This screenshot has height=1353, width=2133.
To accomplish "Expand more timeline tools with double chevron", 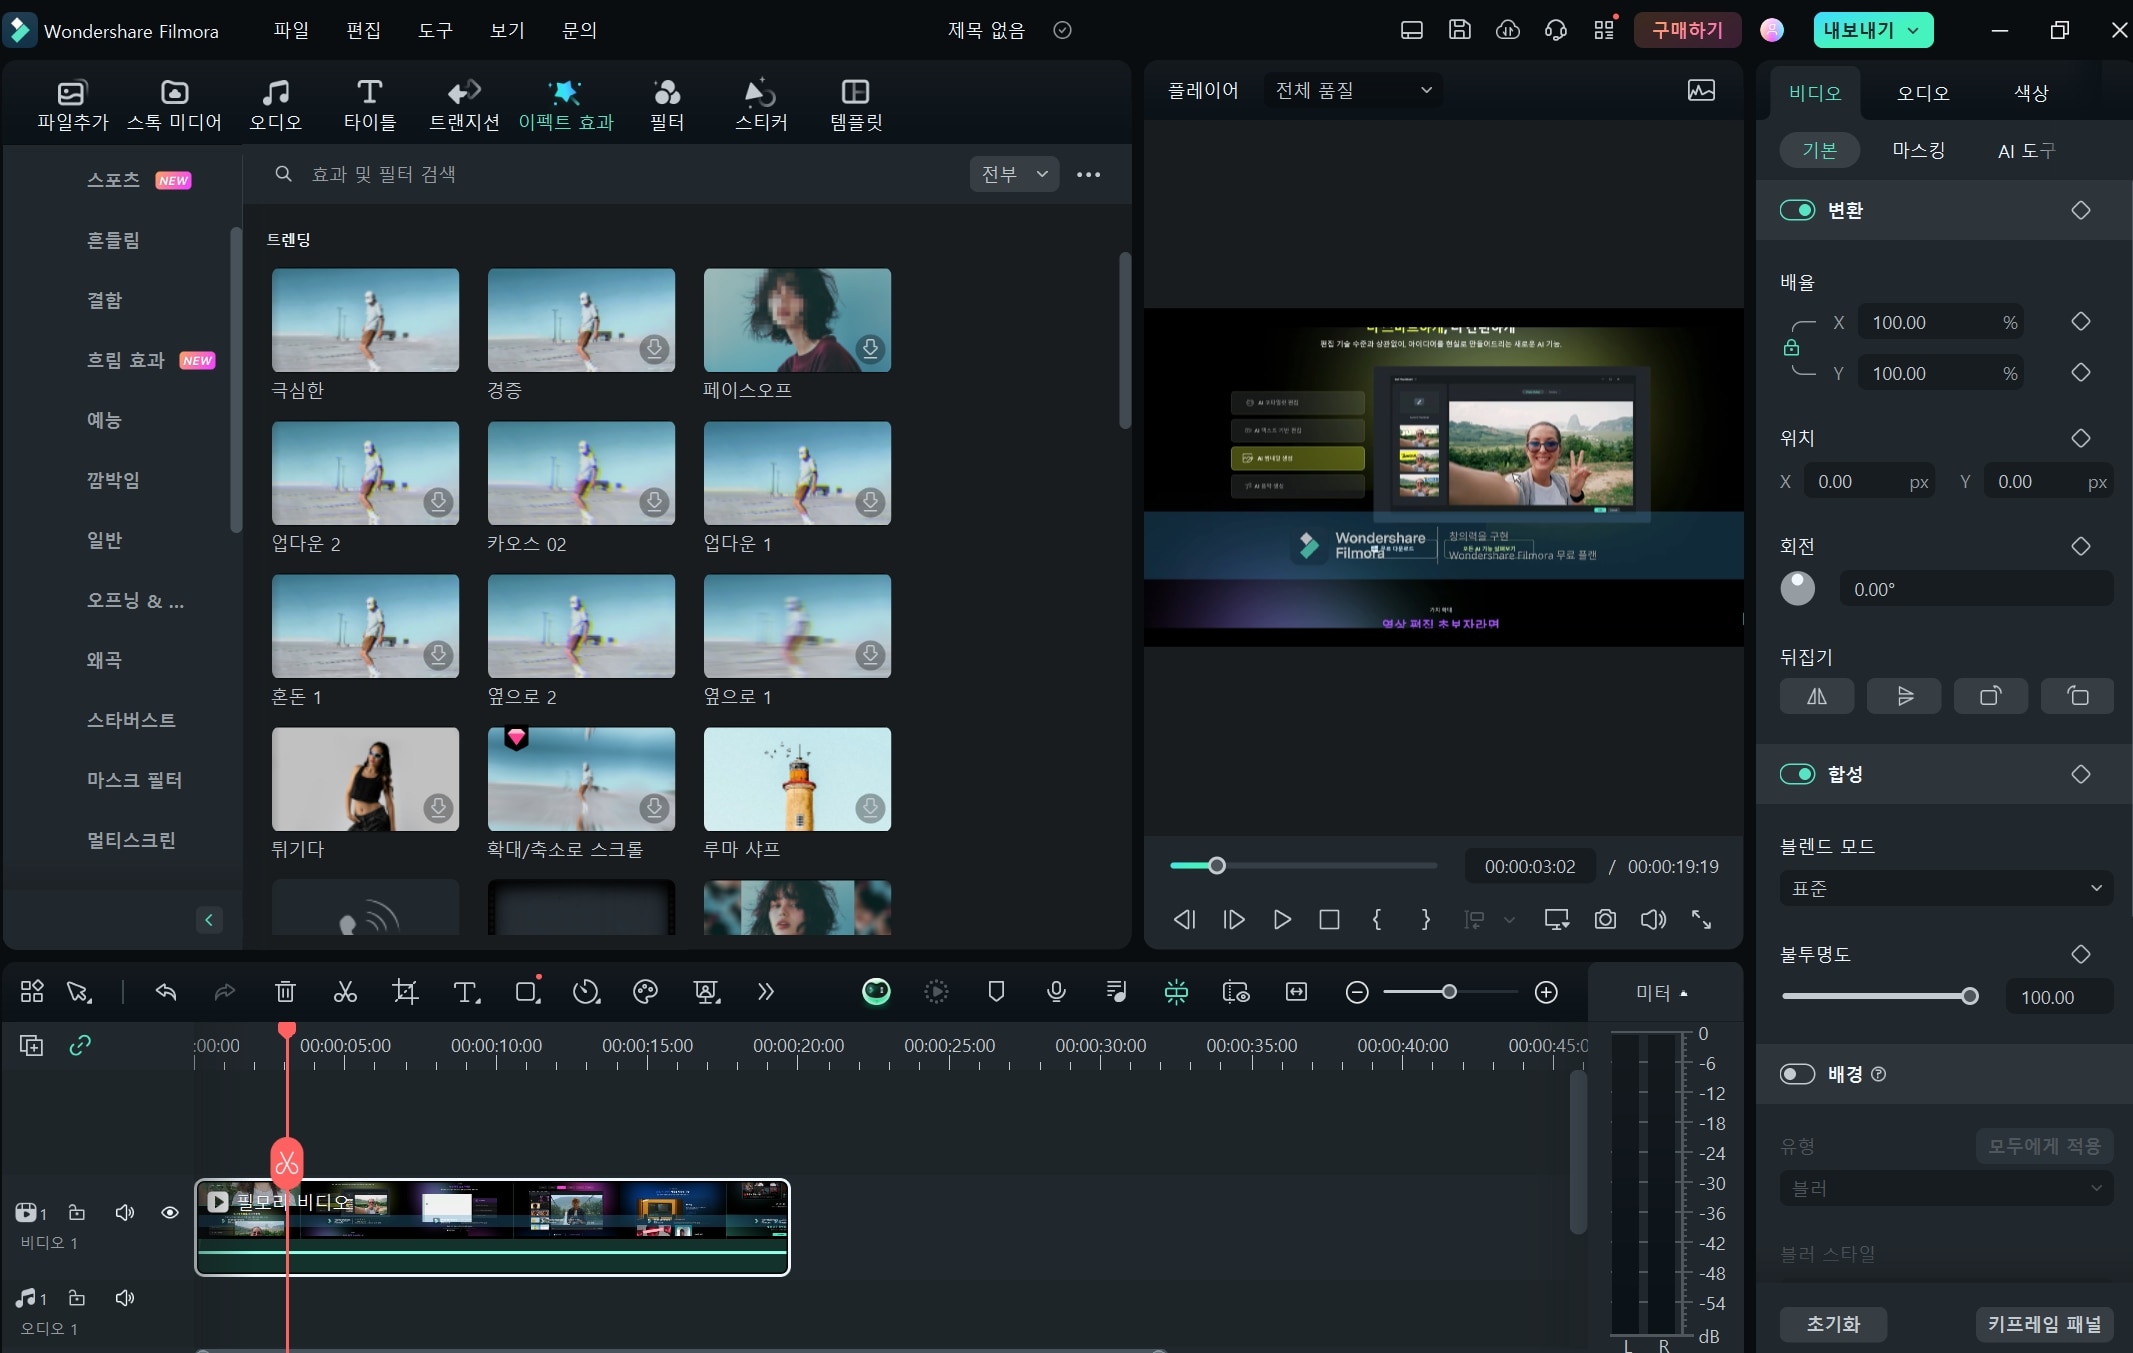I will (x=765, y=991).
